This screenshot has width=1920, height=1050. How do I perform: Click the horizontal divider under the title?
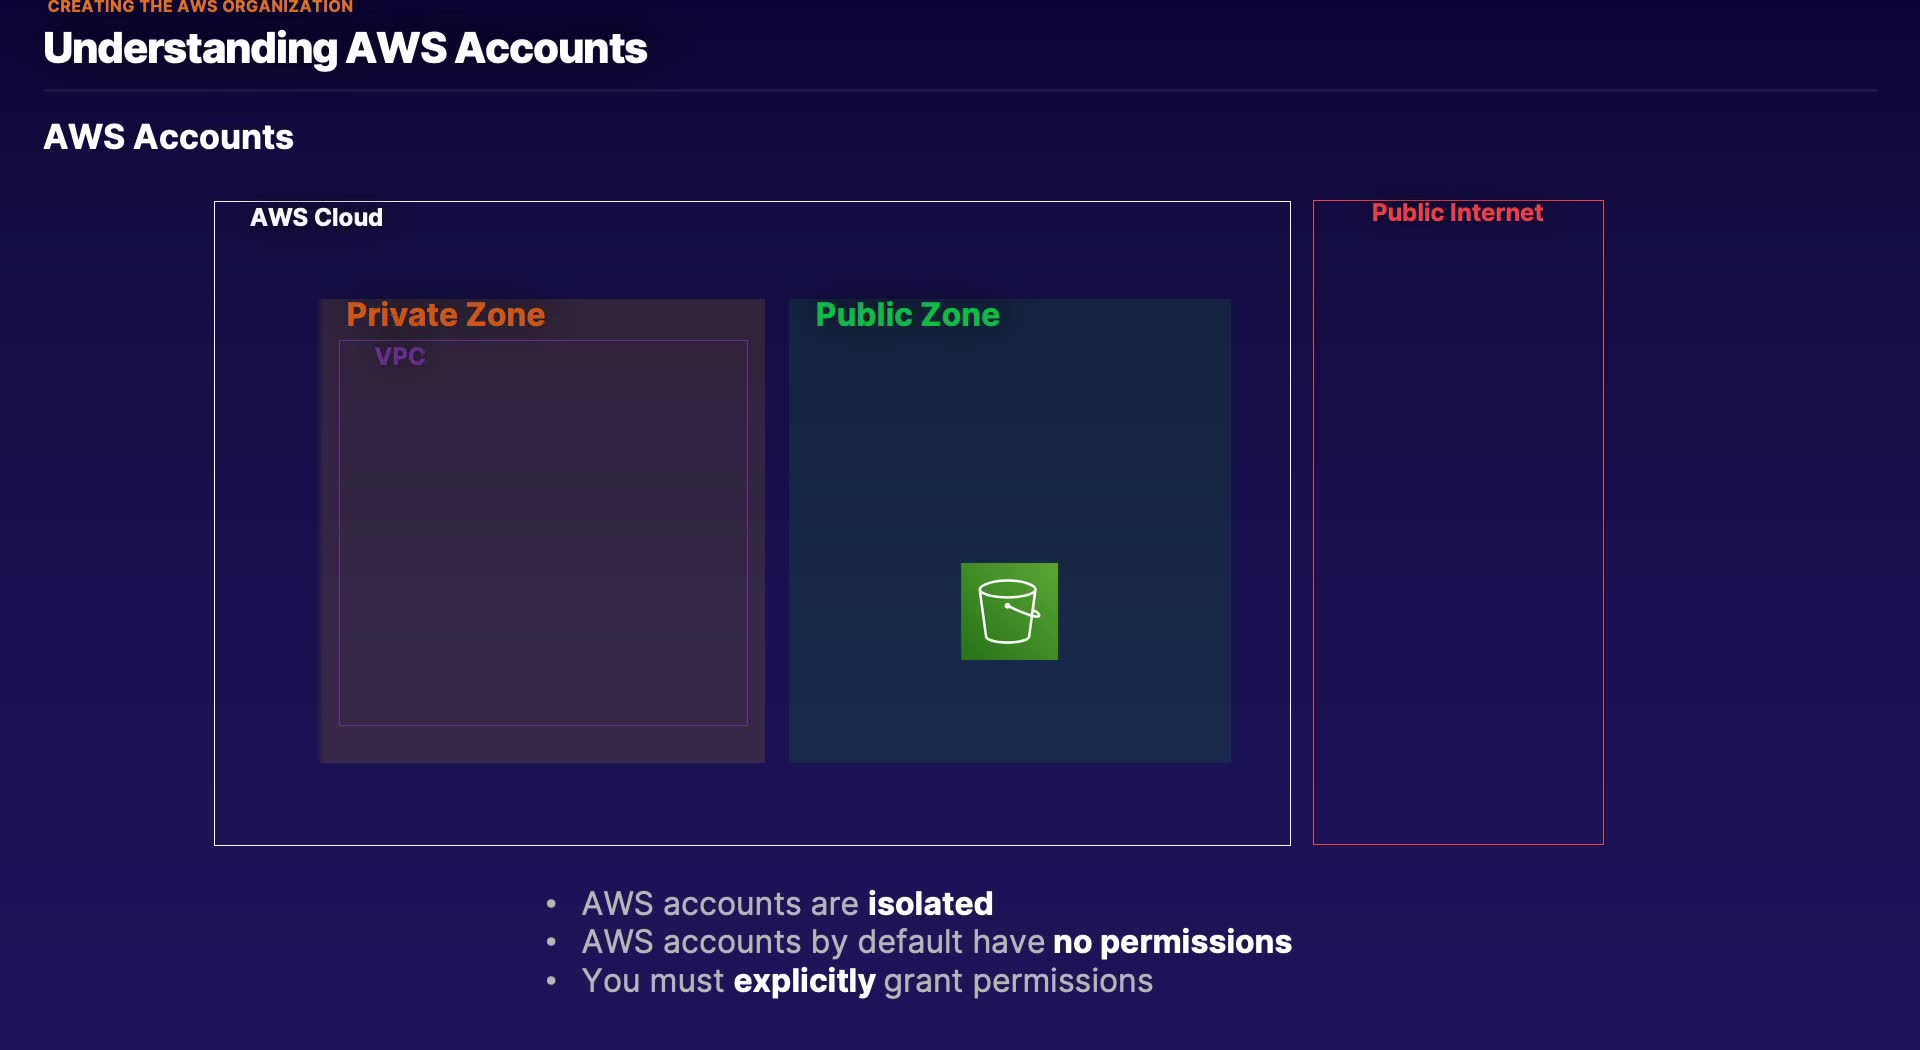[960, 91]
